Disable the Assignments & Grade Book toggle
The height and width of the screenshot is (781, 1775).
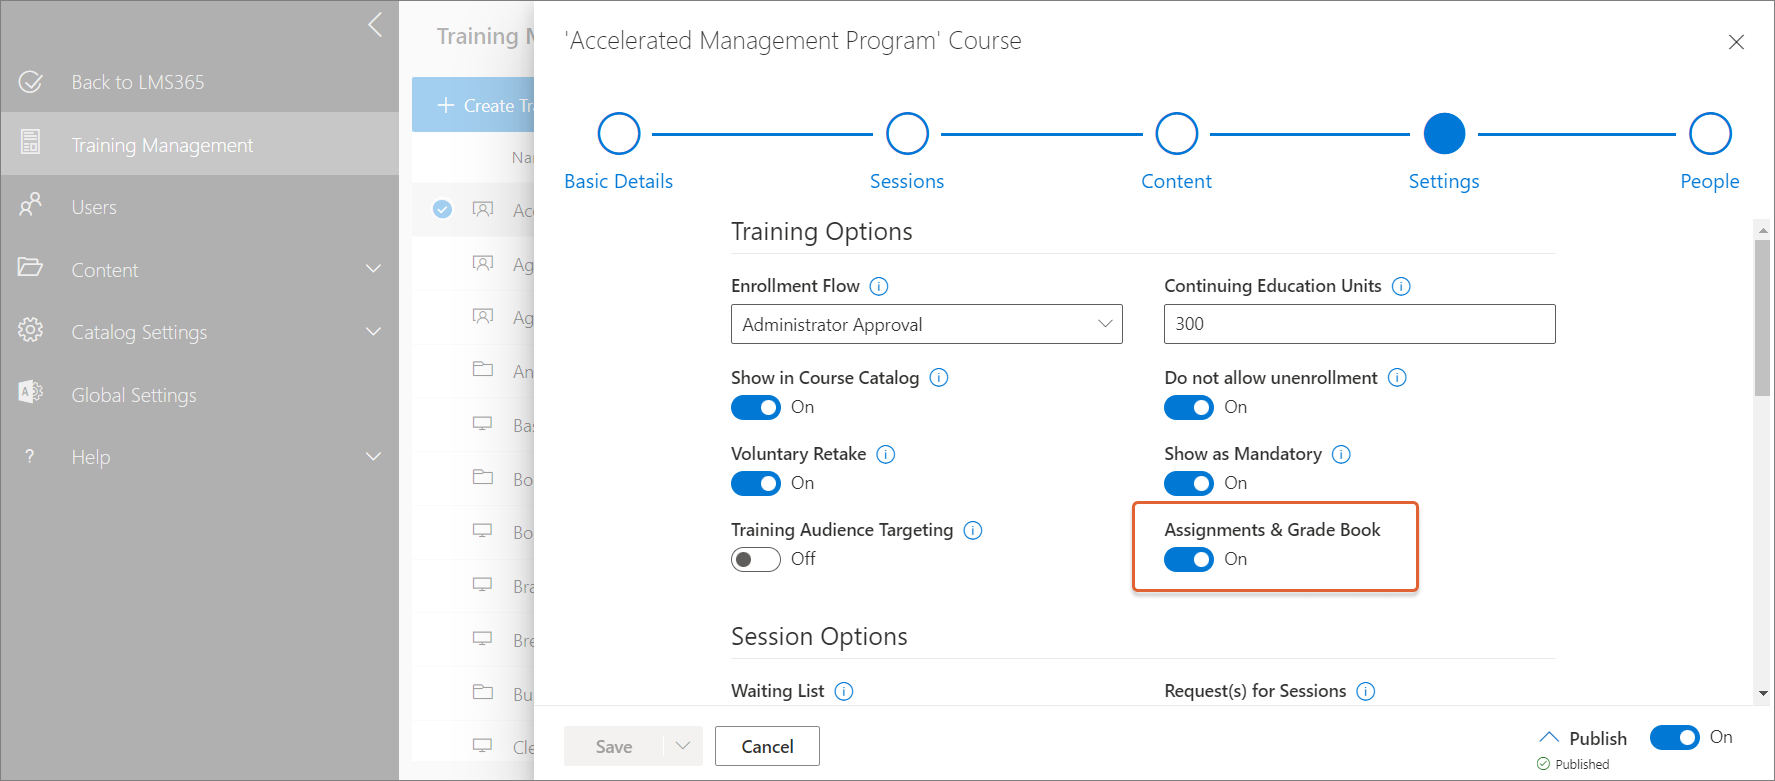coord(1189,559)
